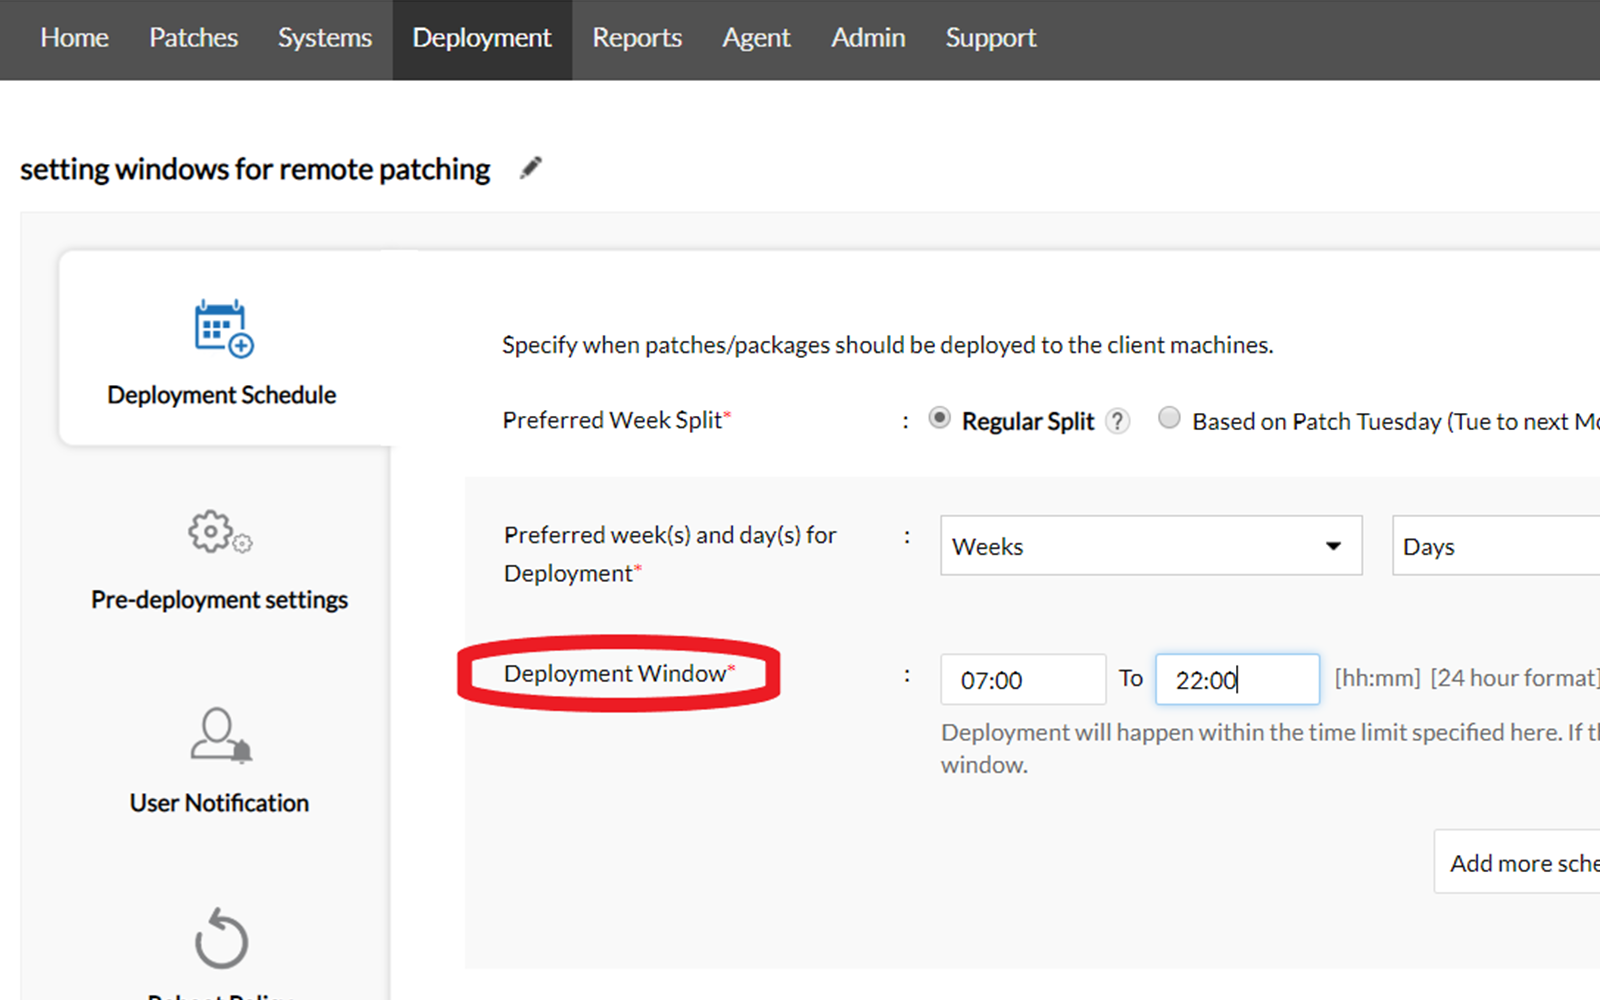The image size is (1600, 1000).
Task: Select the User Notification person icon
Action: 218,738
